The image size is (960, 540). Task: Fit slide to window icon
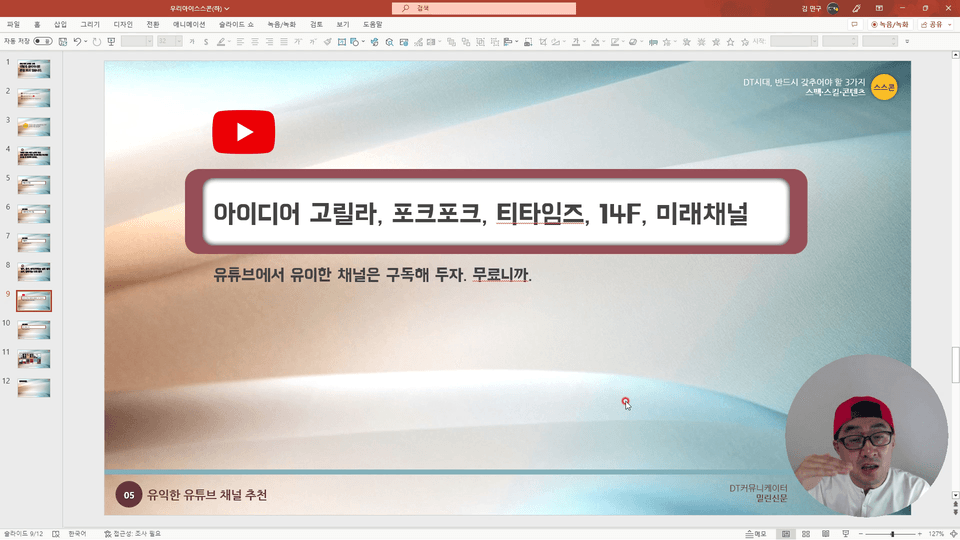[x=953, y=534]
